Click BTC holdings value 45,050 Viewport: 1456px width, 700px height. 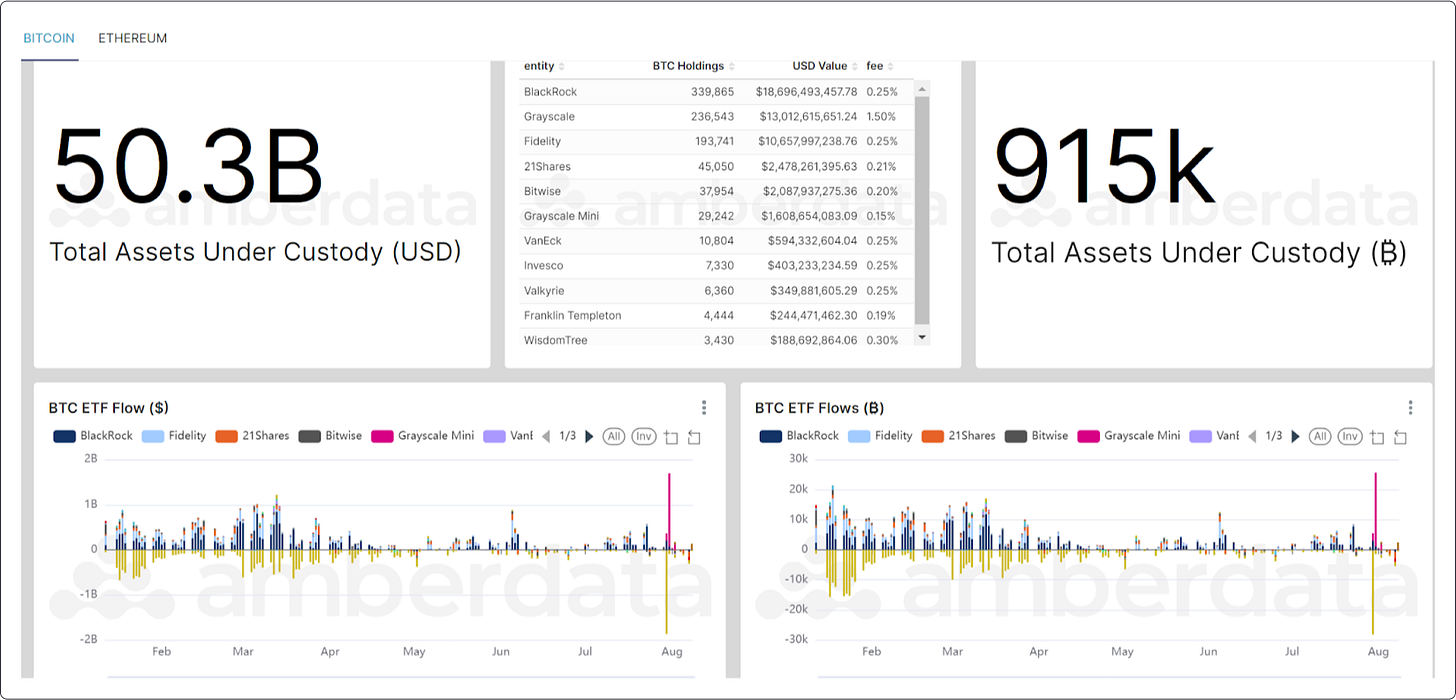(x=716, y=167)
